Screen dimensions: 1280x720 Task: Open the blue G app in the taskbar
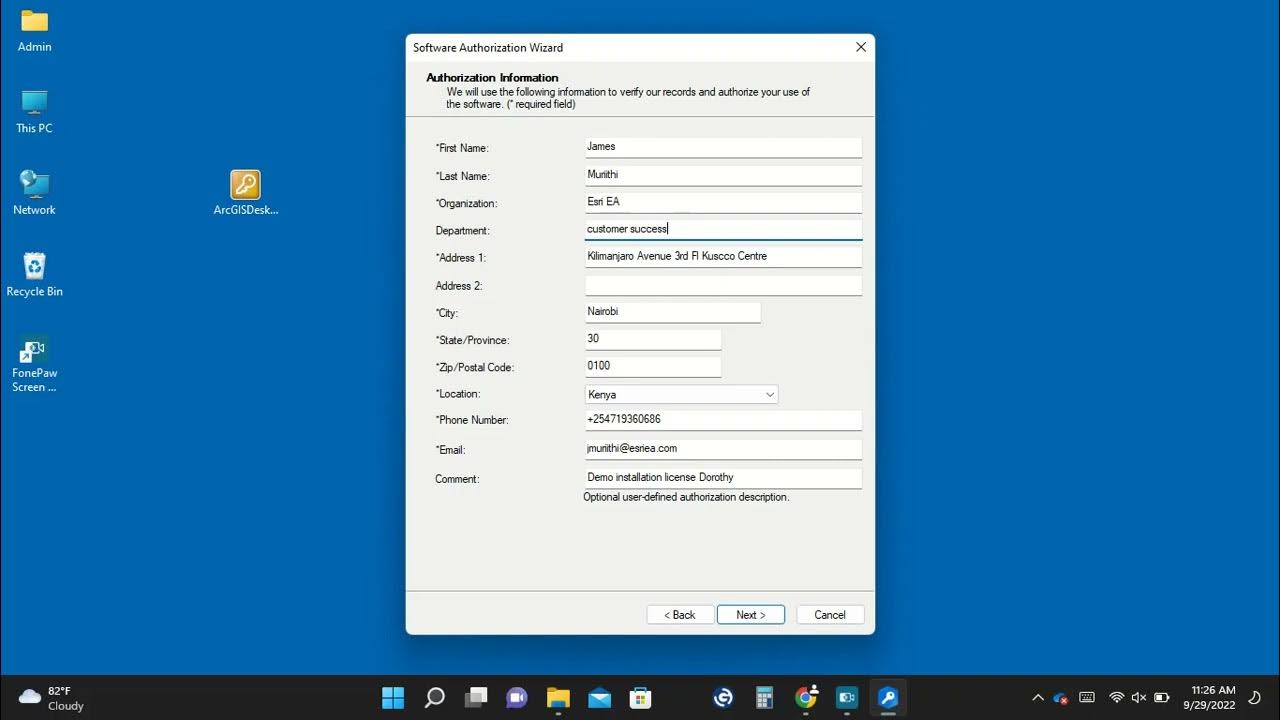click(x=723, y=697)
